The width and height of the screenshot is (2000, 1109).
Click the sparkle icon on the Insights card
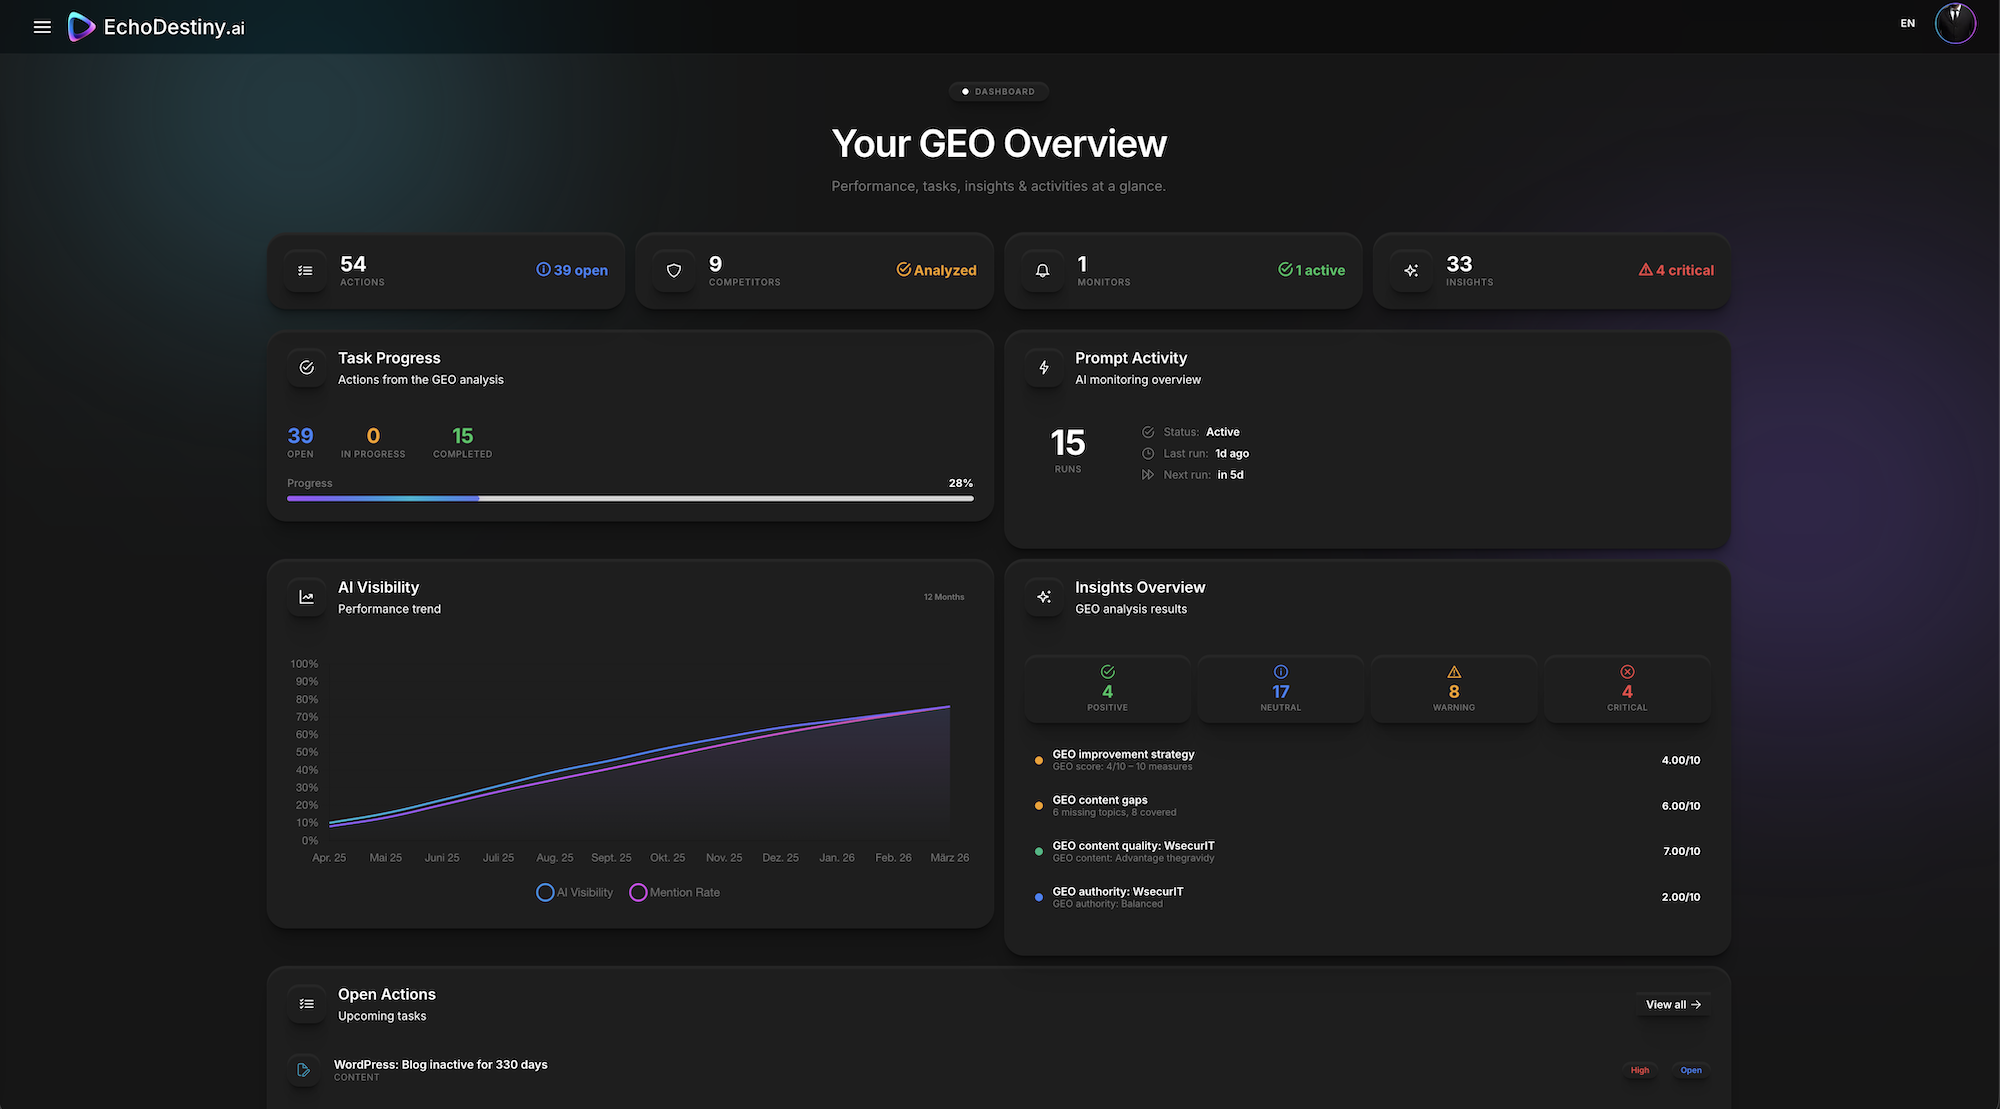click(1411, 270)
